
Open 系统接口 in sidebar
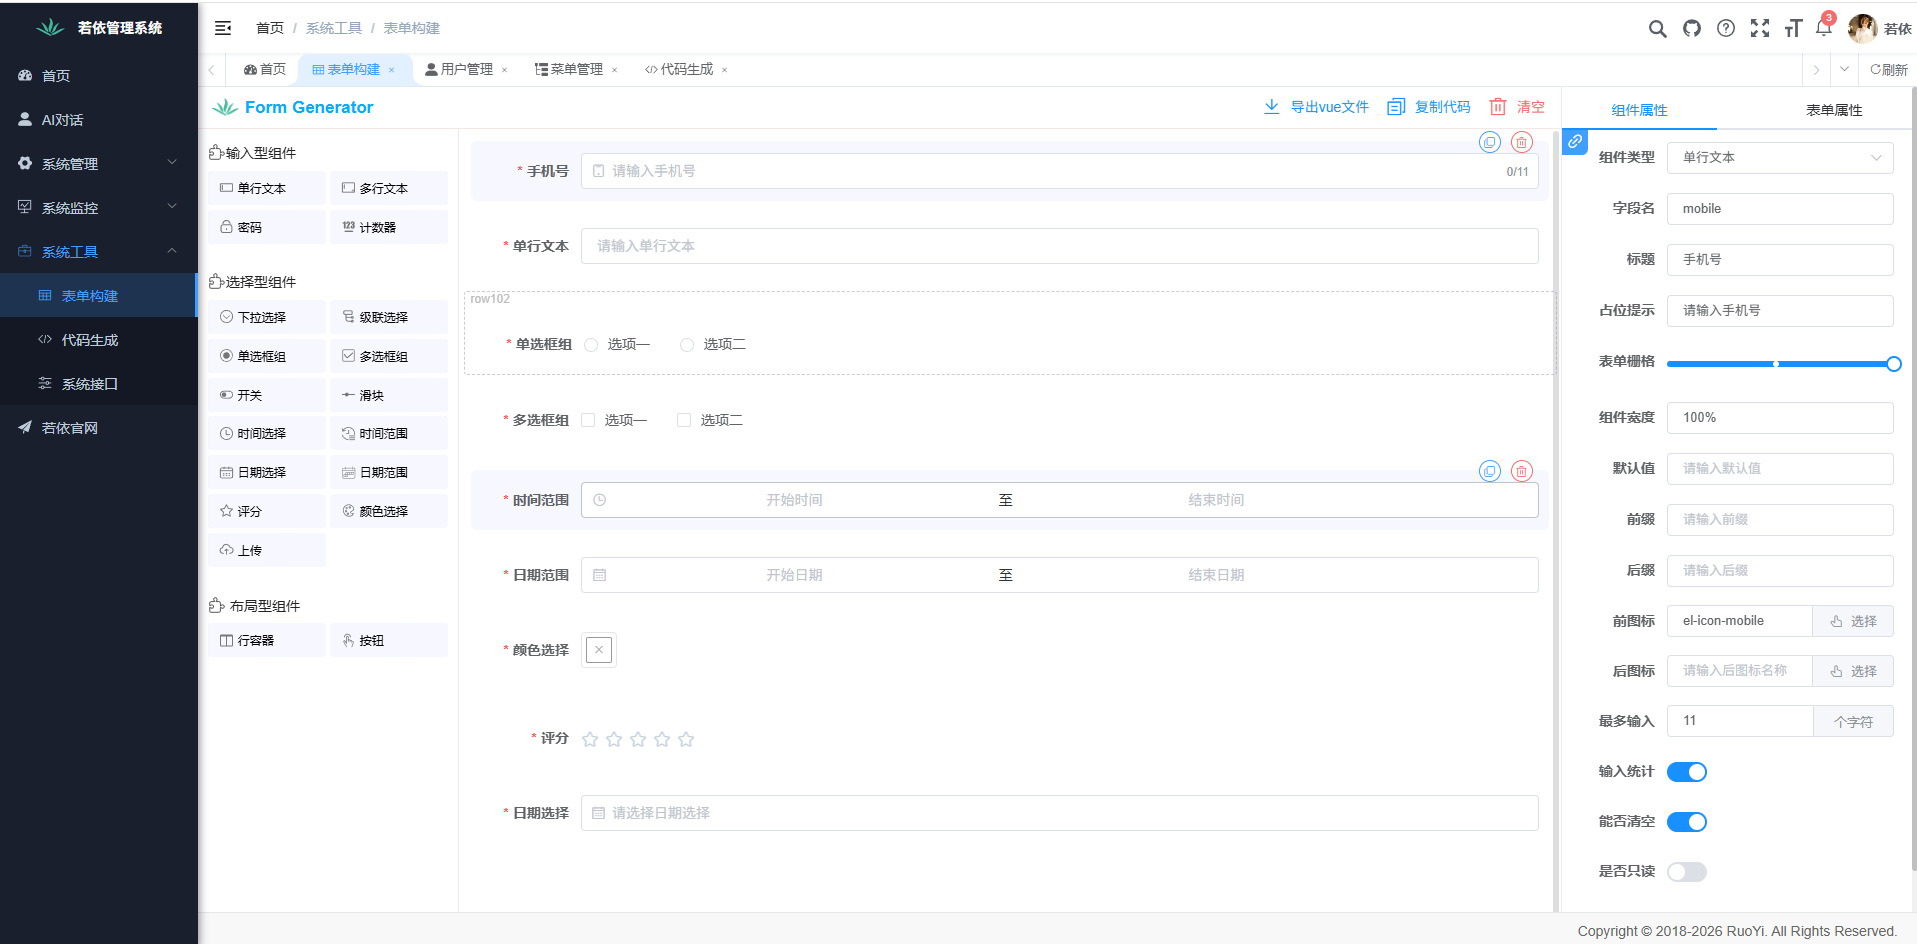(99, 383)
